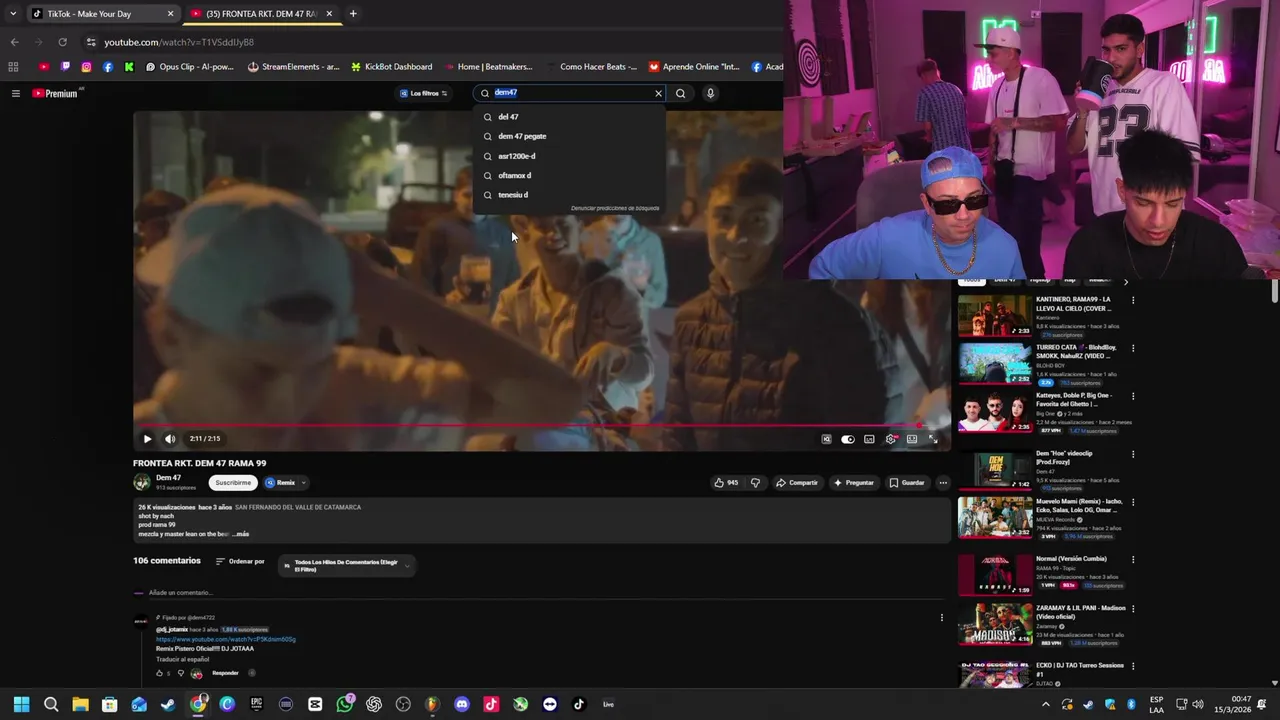1280x720 pixels.
Task: Open more actions menu beside Guardar
Action: pyautogui.click(x=942, y=483)
